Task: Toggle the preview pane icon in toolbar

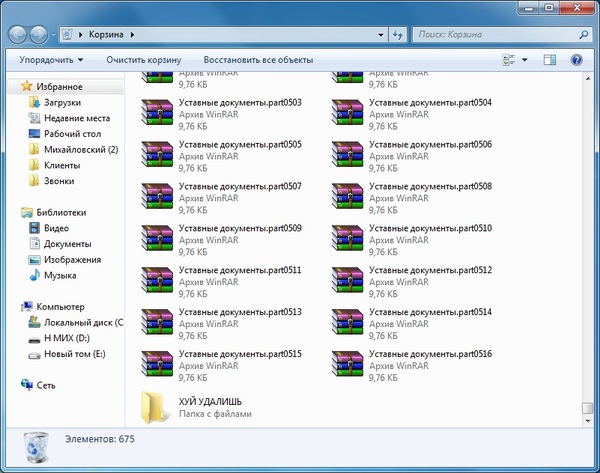Action: coord(550,60)
